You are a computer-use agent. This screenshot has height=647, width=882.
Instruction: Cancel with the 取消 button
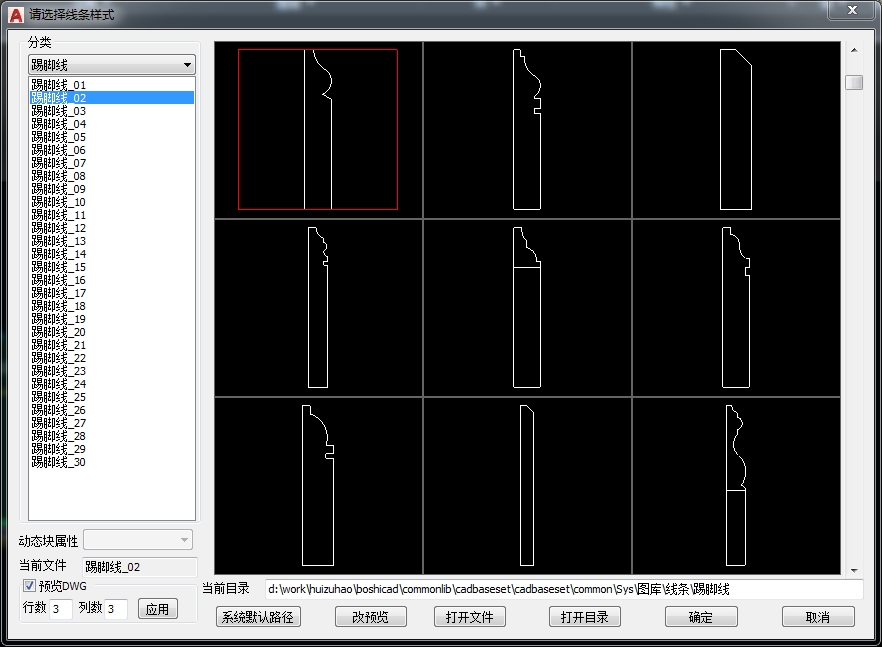click(818, 617)
